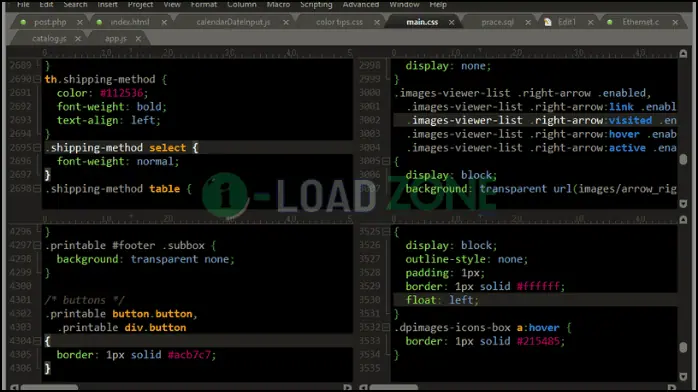Click the green status dot on Ethernet.c tab
This screenshot has height=392, width=698.
pyautogui.click(x=610, y=22)
